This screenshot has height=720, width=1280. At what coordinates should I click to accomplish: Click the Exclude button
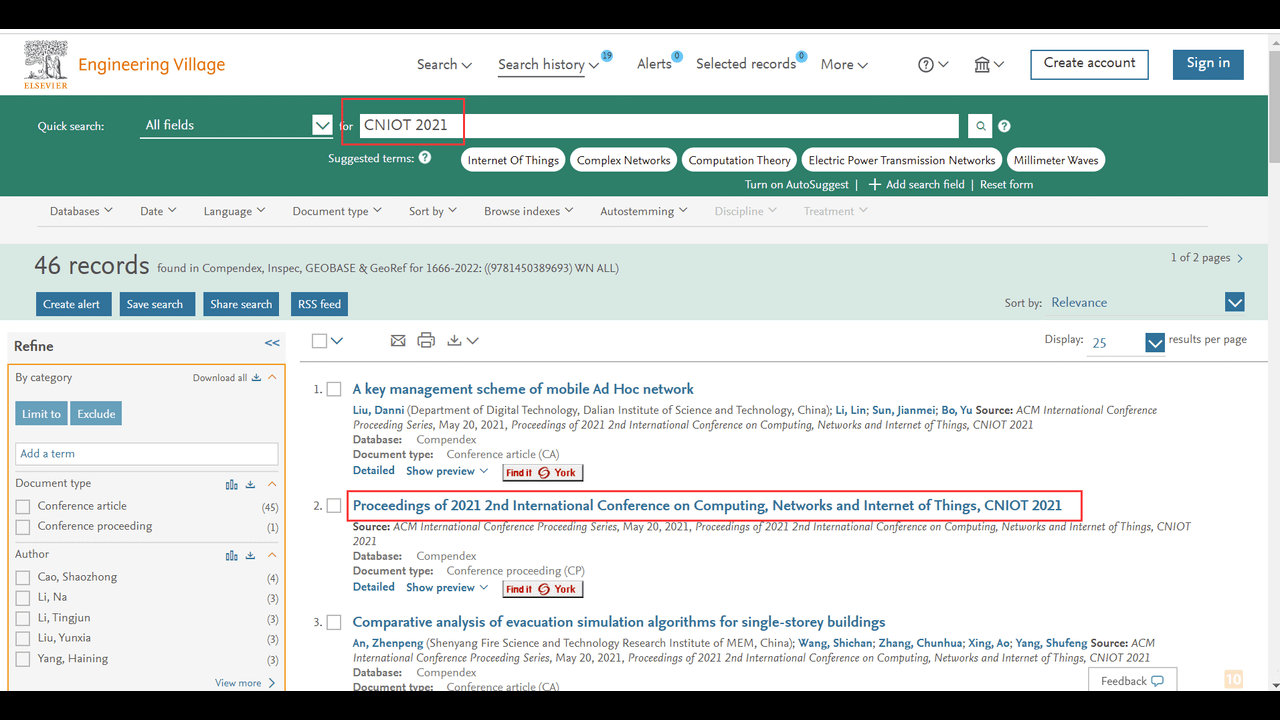coord(97,413)
